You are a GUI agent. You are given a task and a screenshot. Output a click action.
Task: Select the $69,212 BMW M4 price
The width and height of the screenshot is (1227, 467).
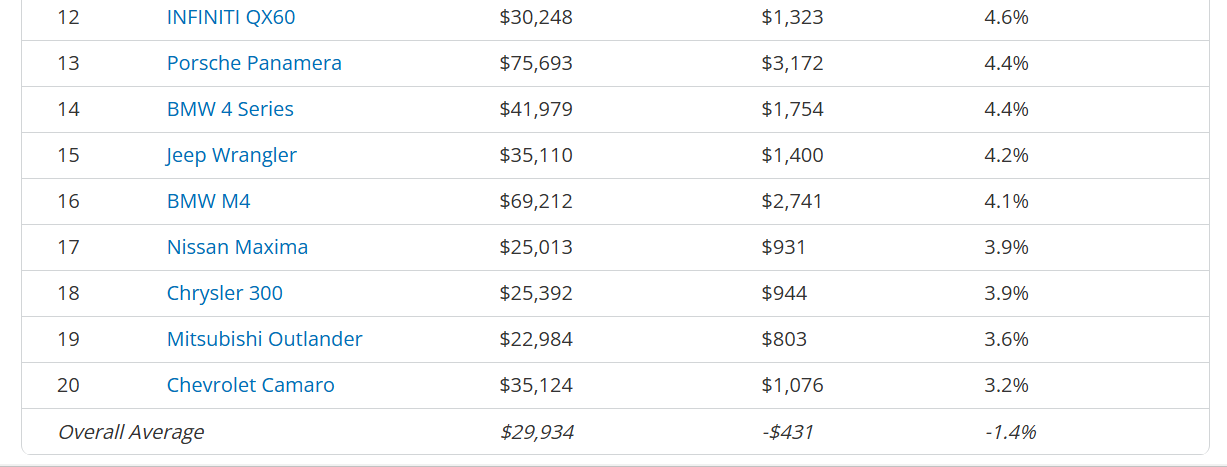pyautogui.click(x=536, y=201)
